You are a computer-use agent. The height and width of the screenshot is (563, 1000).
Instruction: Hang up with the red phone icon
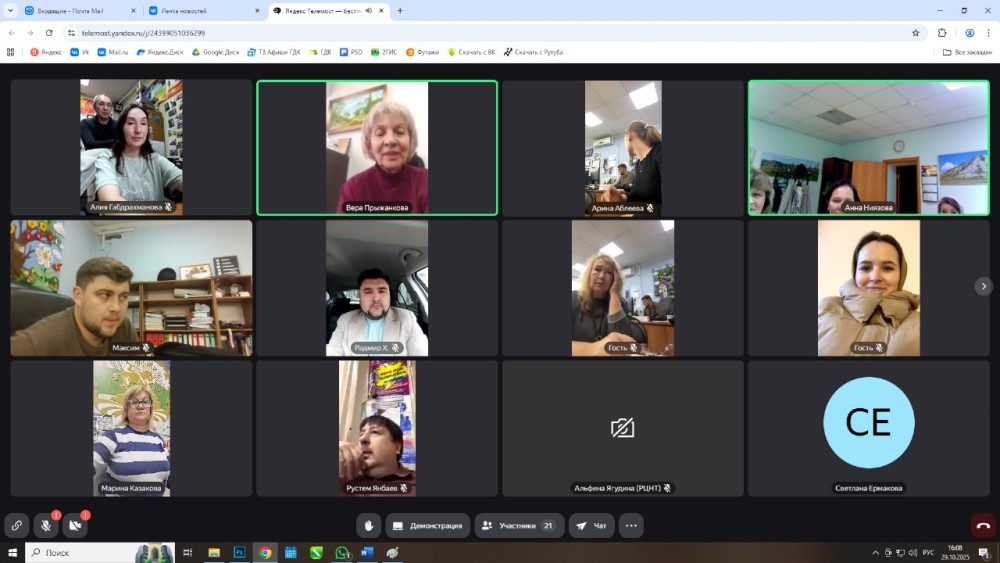point(983,525)
